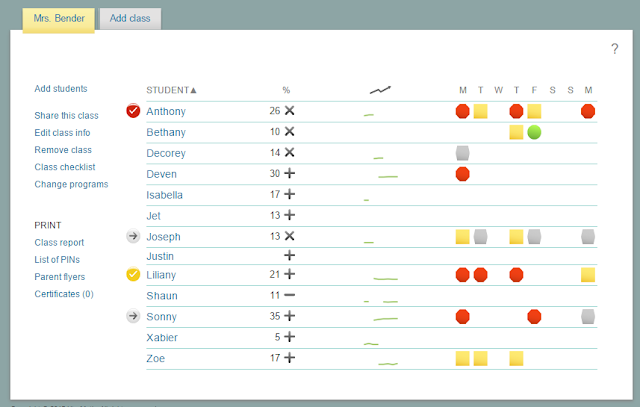The height and width of the screenshot is (407, 640).
Task: Click the X icon in Joseph's row
Action: (289, 236)
